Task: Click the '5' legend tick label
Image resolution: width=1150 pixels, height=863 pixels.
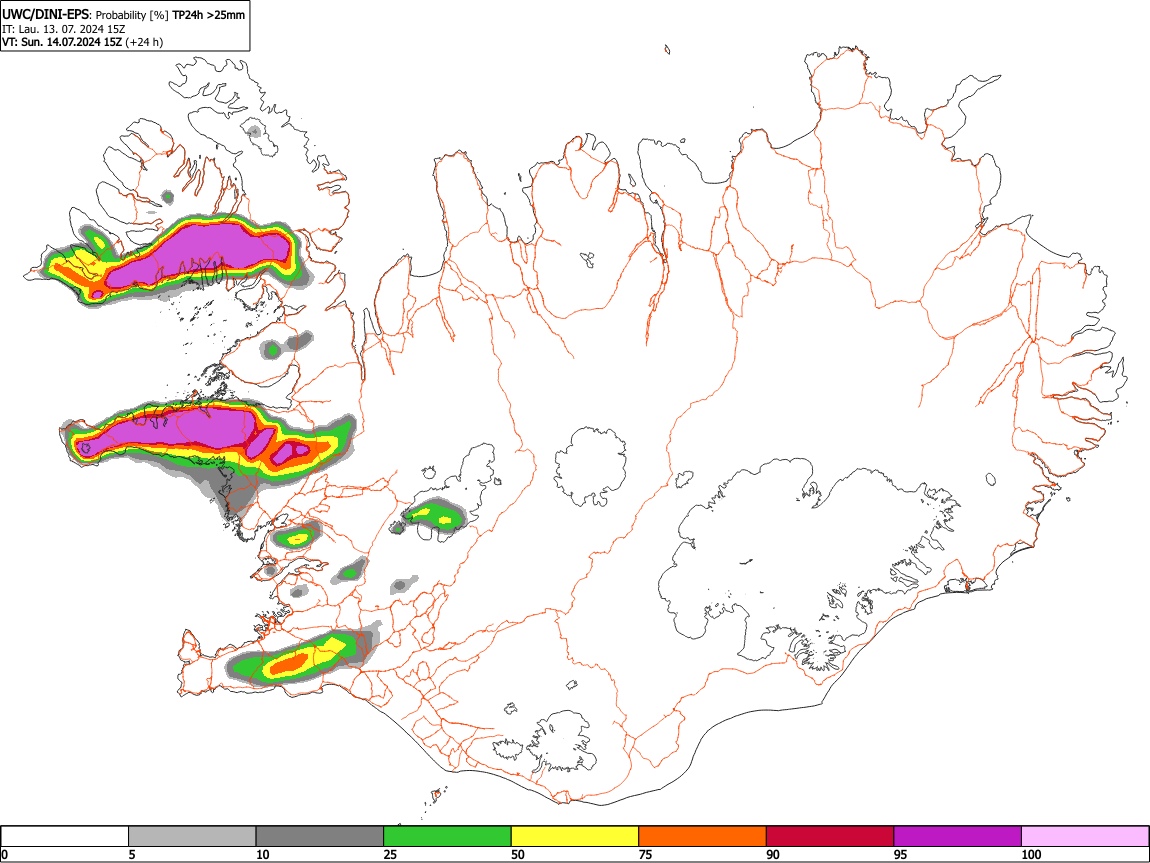Action: coord(132,854)
